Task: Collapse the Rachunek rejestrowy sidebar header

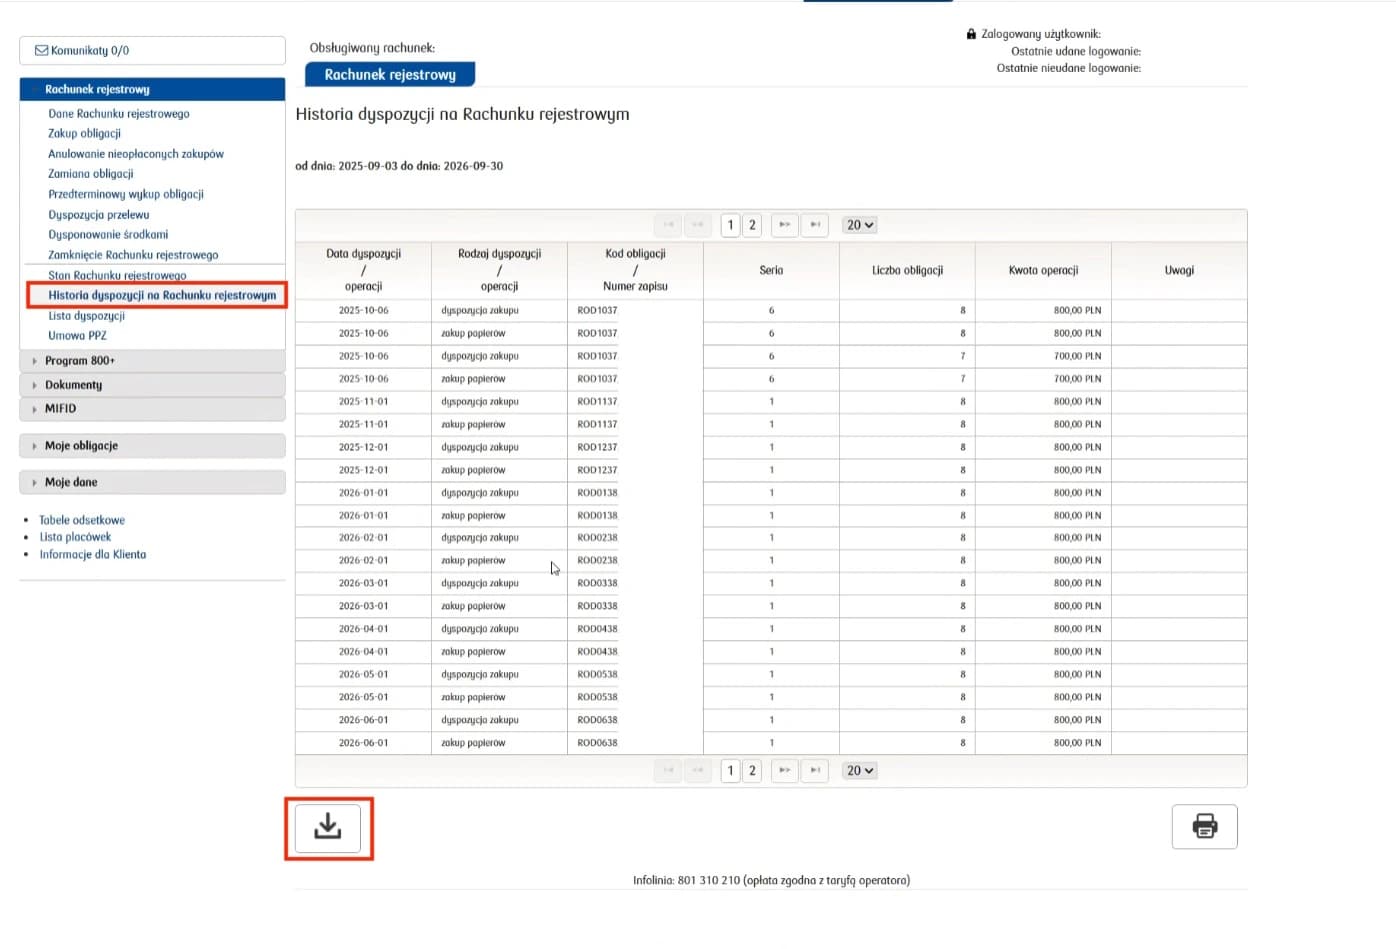Action: (152, 89)
